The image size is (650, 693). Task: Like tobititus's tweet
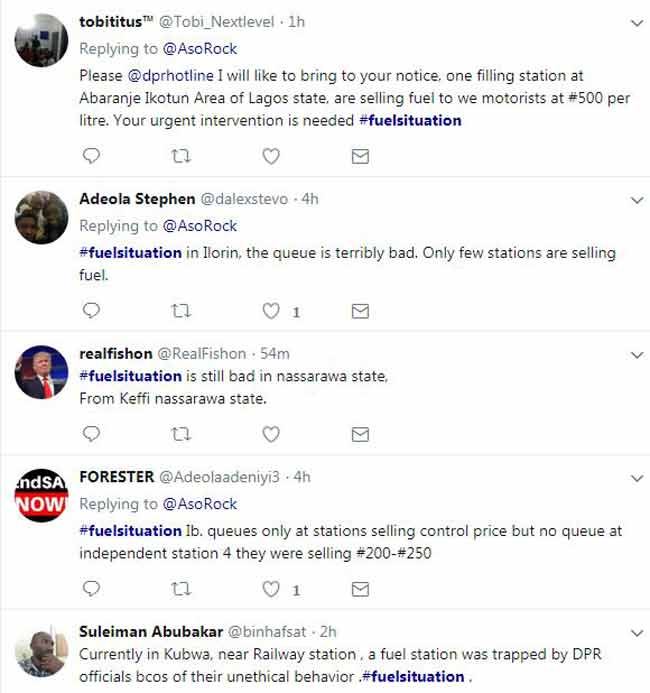pos(270,156)
